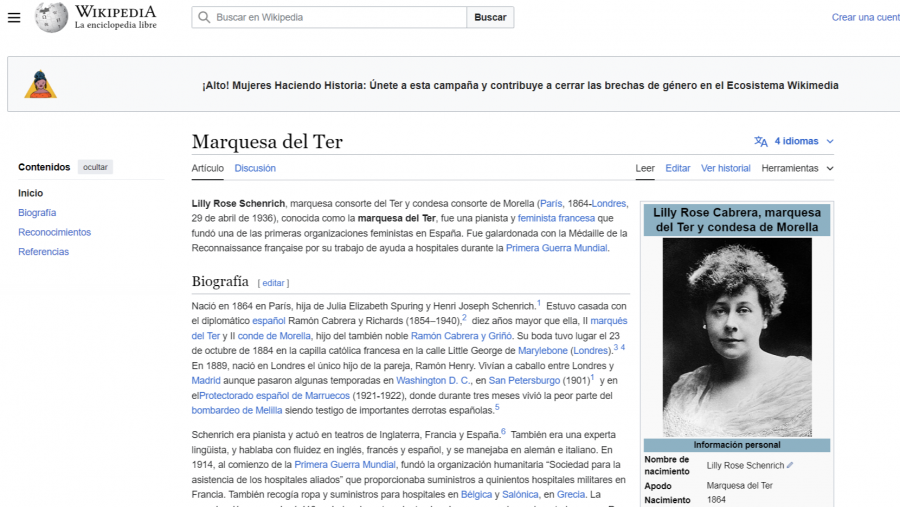Click the editar link beside Biografía heading
Screen dimensions: 900x507
coord(273,283)
